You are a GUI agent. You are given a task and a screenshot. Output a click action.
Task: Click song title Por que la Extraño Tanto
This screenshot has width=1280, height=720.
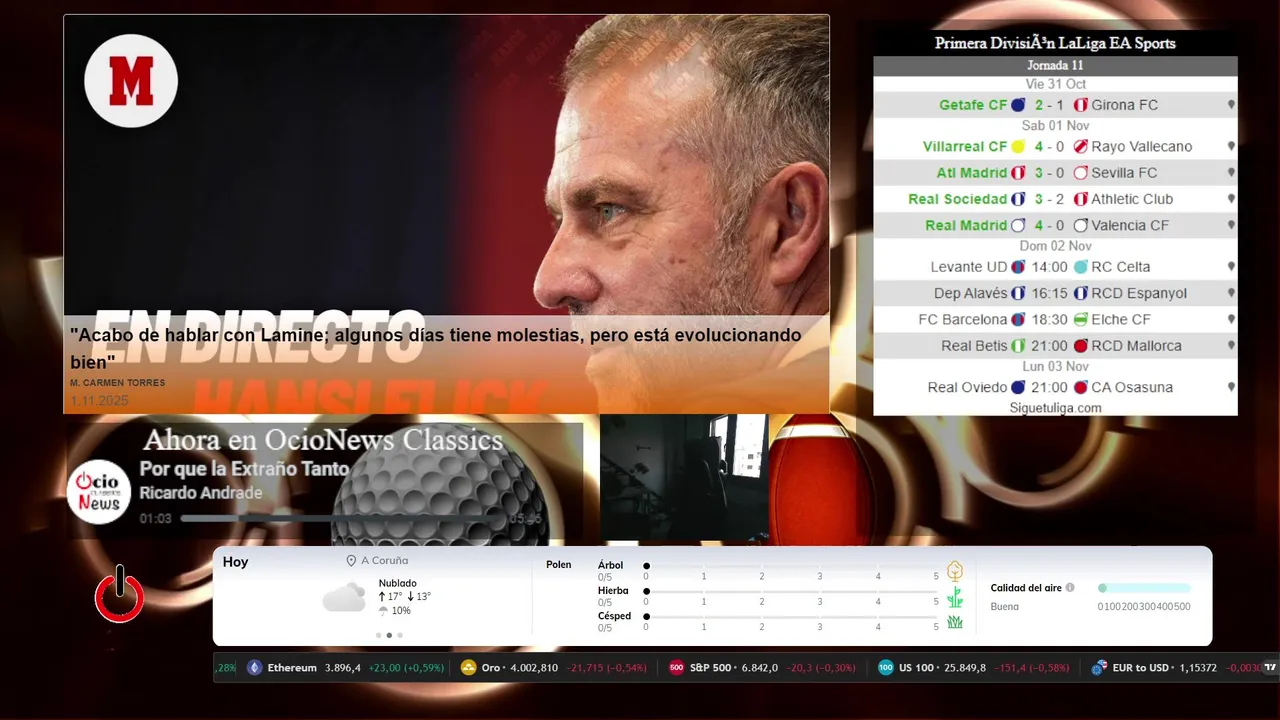pyautogui.click(x=244, y=469)
